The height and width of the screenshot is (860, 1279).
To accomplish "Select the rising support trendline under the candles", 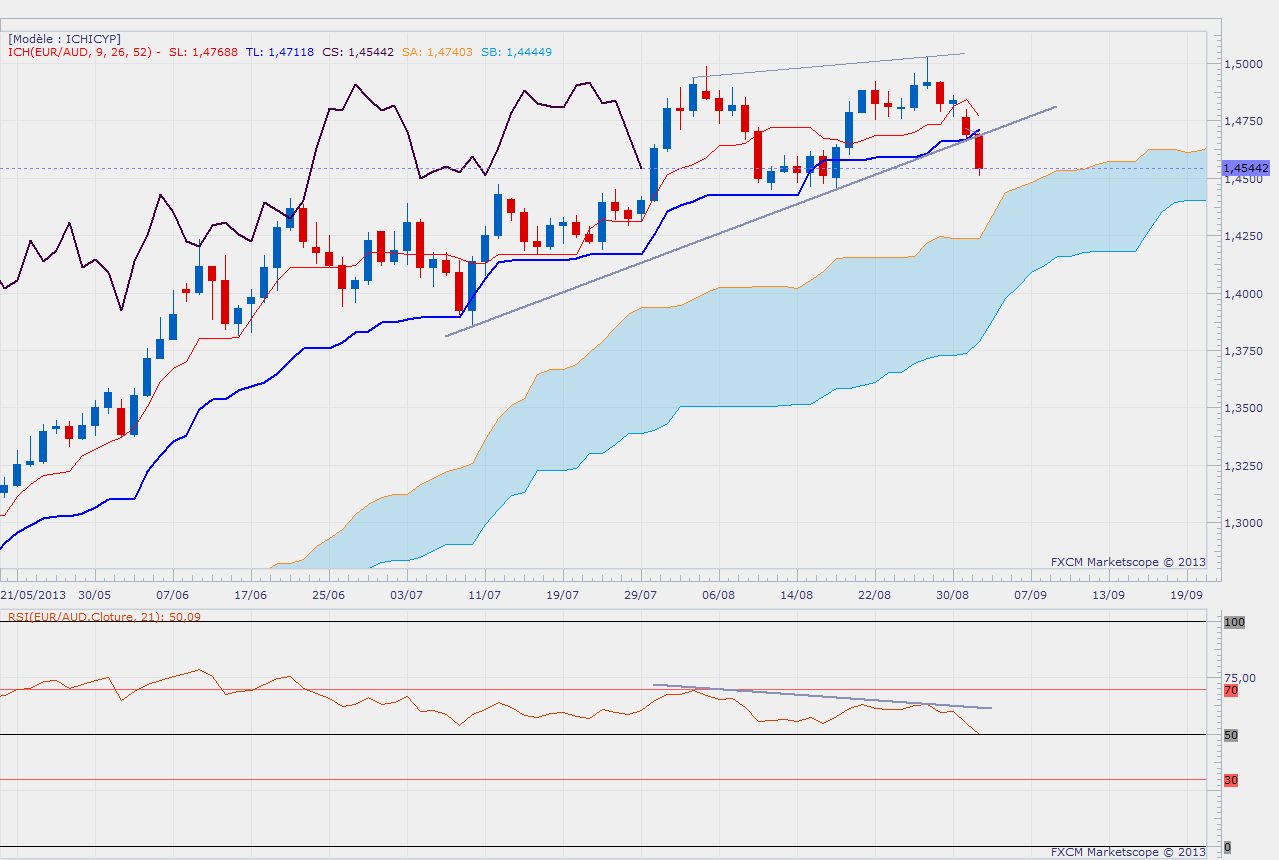I will (750, 221).
